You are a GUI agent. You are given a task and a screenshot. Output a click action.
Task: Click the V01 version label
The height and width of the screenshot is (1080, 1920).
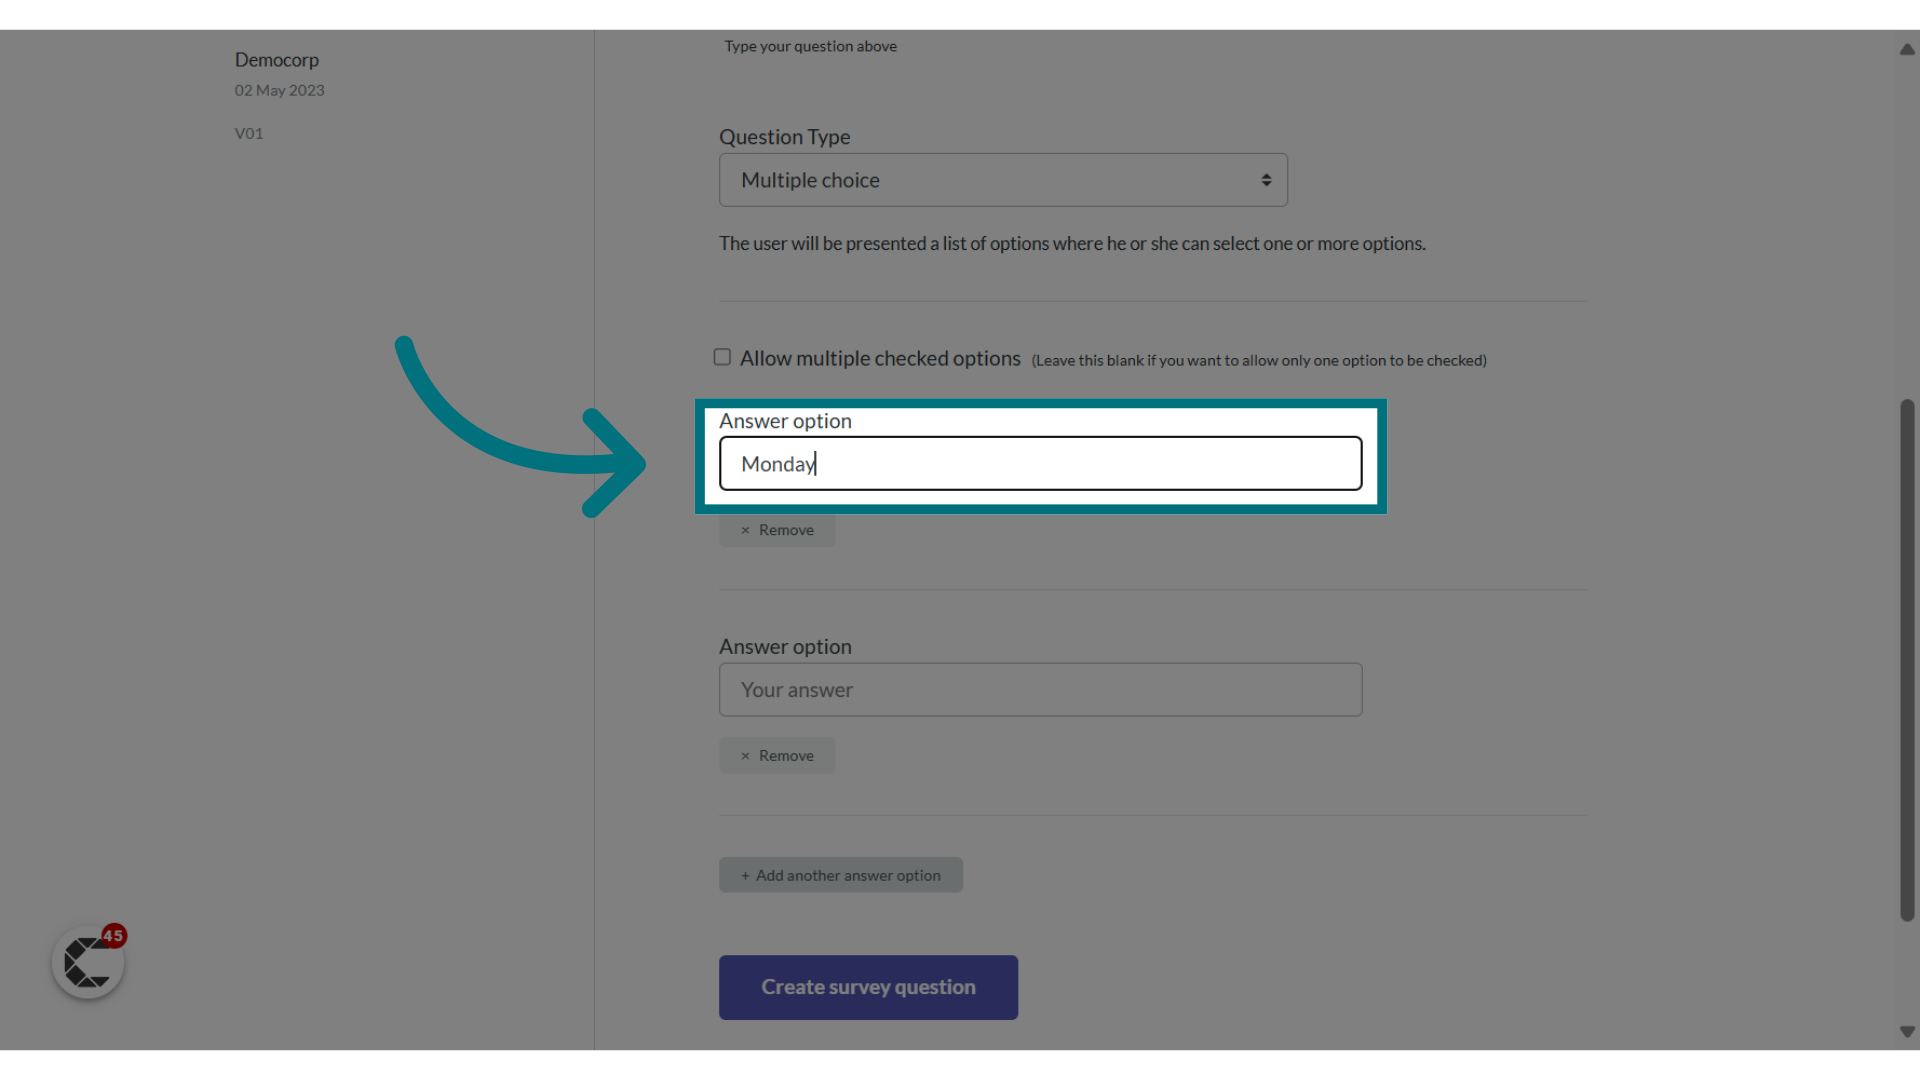coord(249,132)
